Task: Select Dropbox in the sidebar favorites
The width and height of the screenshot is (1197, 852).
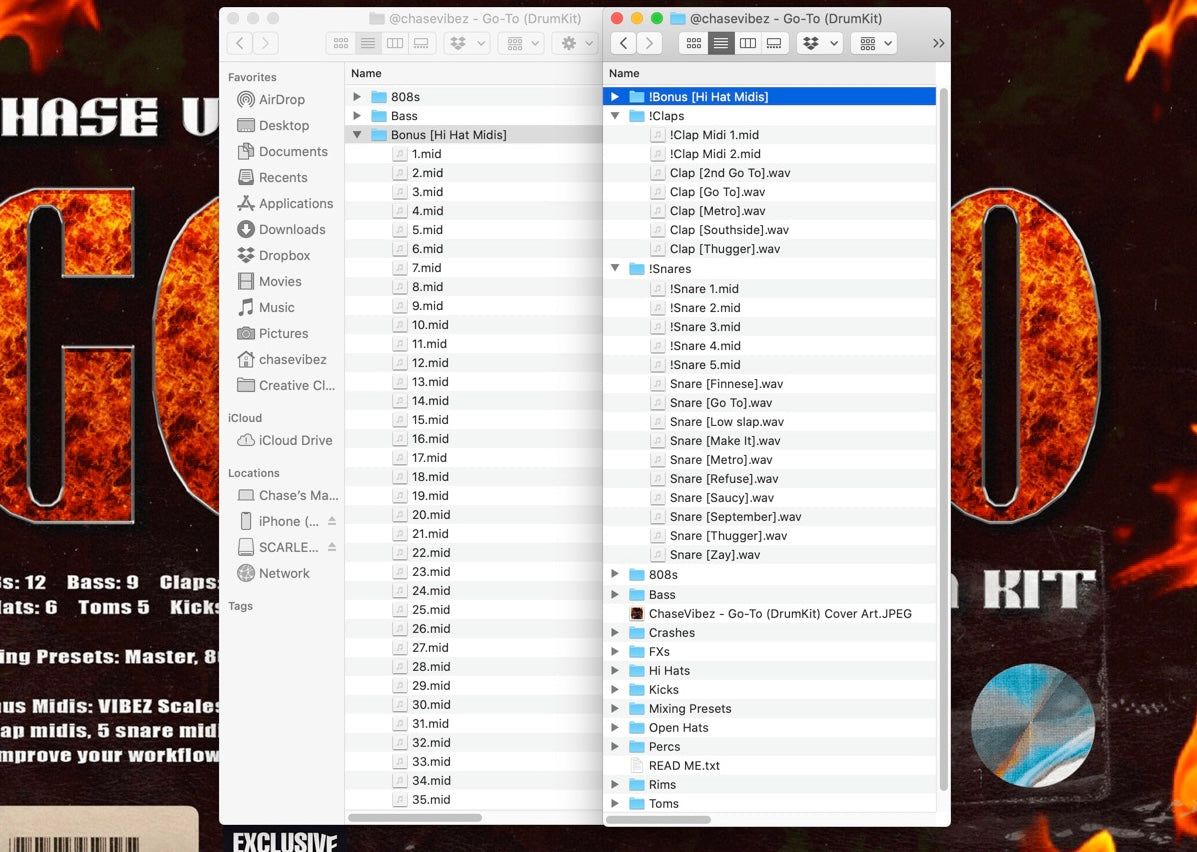Action: 273,255
